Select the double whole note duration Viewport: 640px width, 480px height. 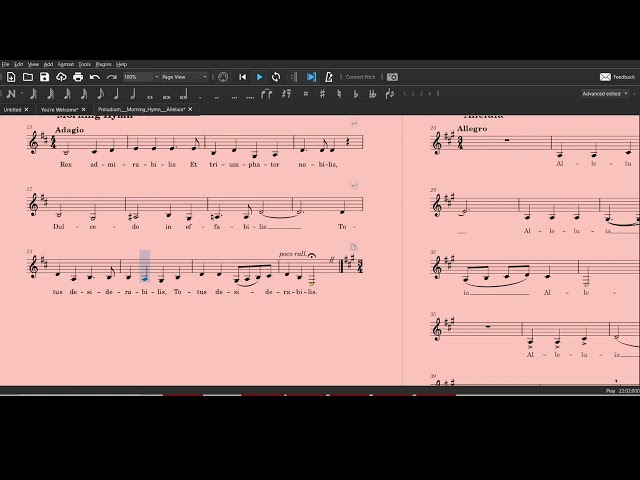(167, 97)
